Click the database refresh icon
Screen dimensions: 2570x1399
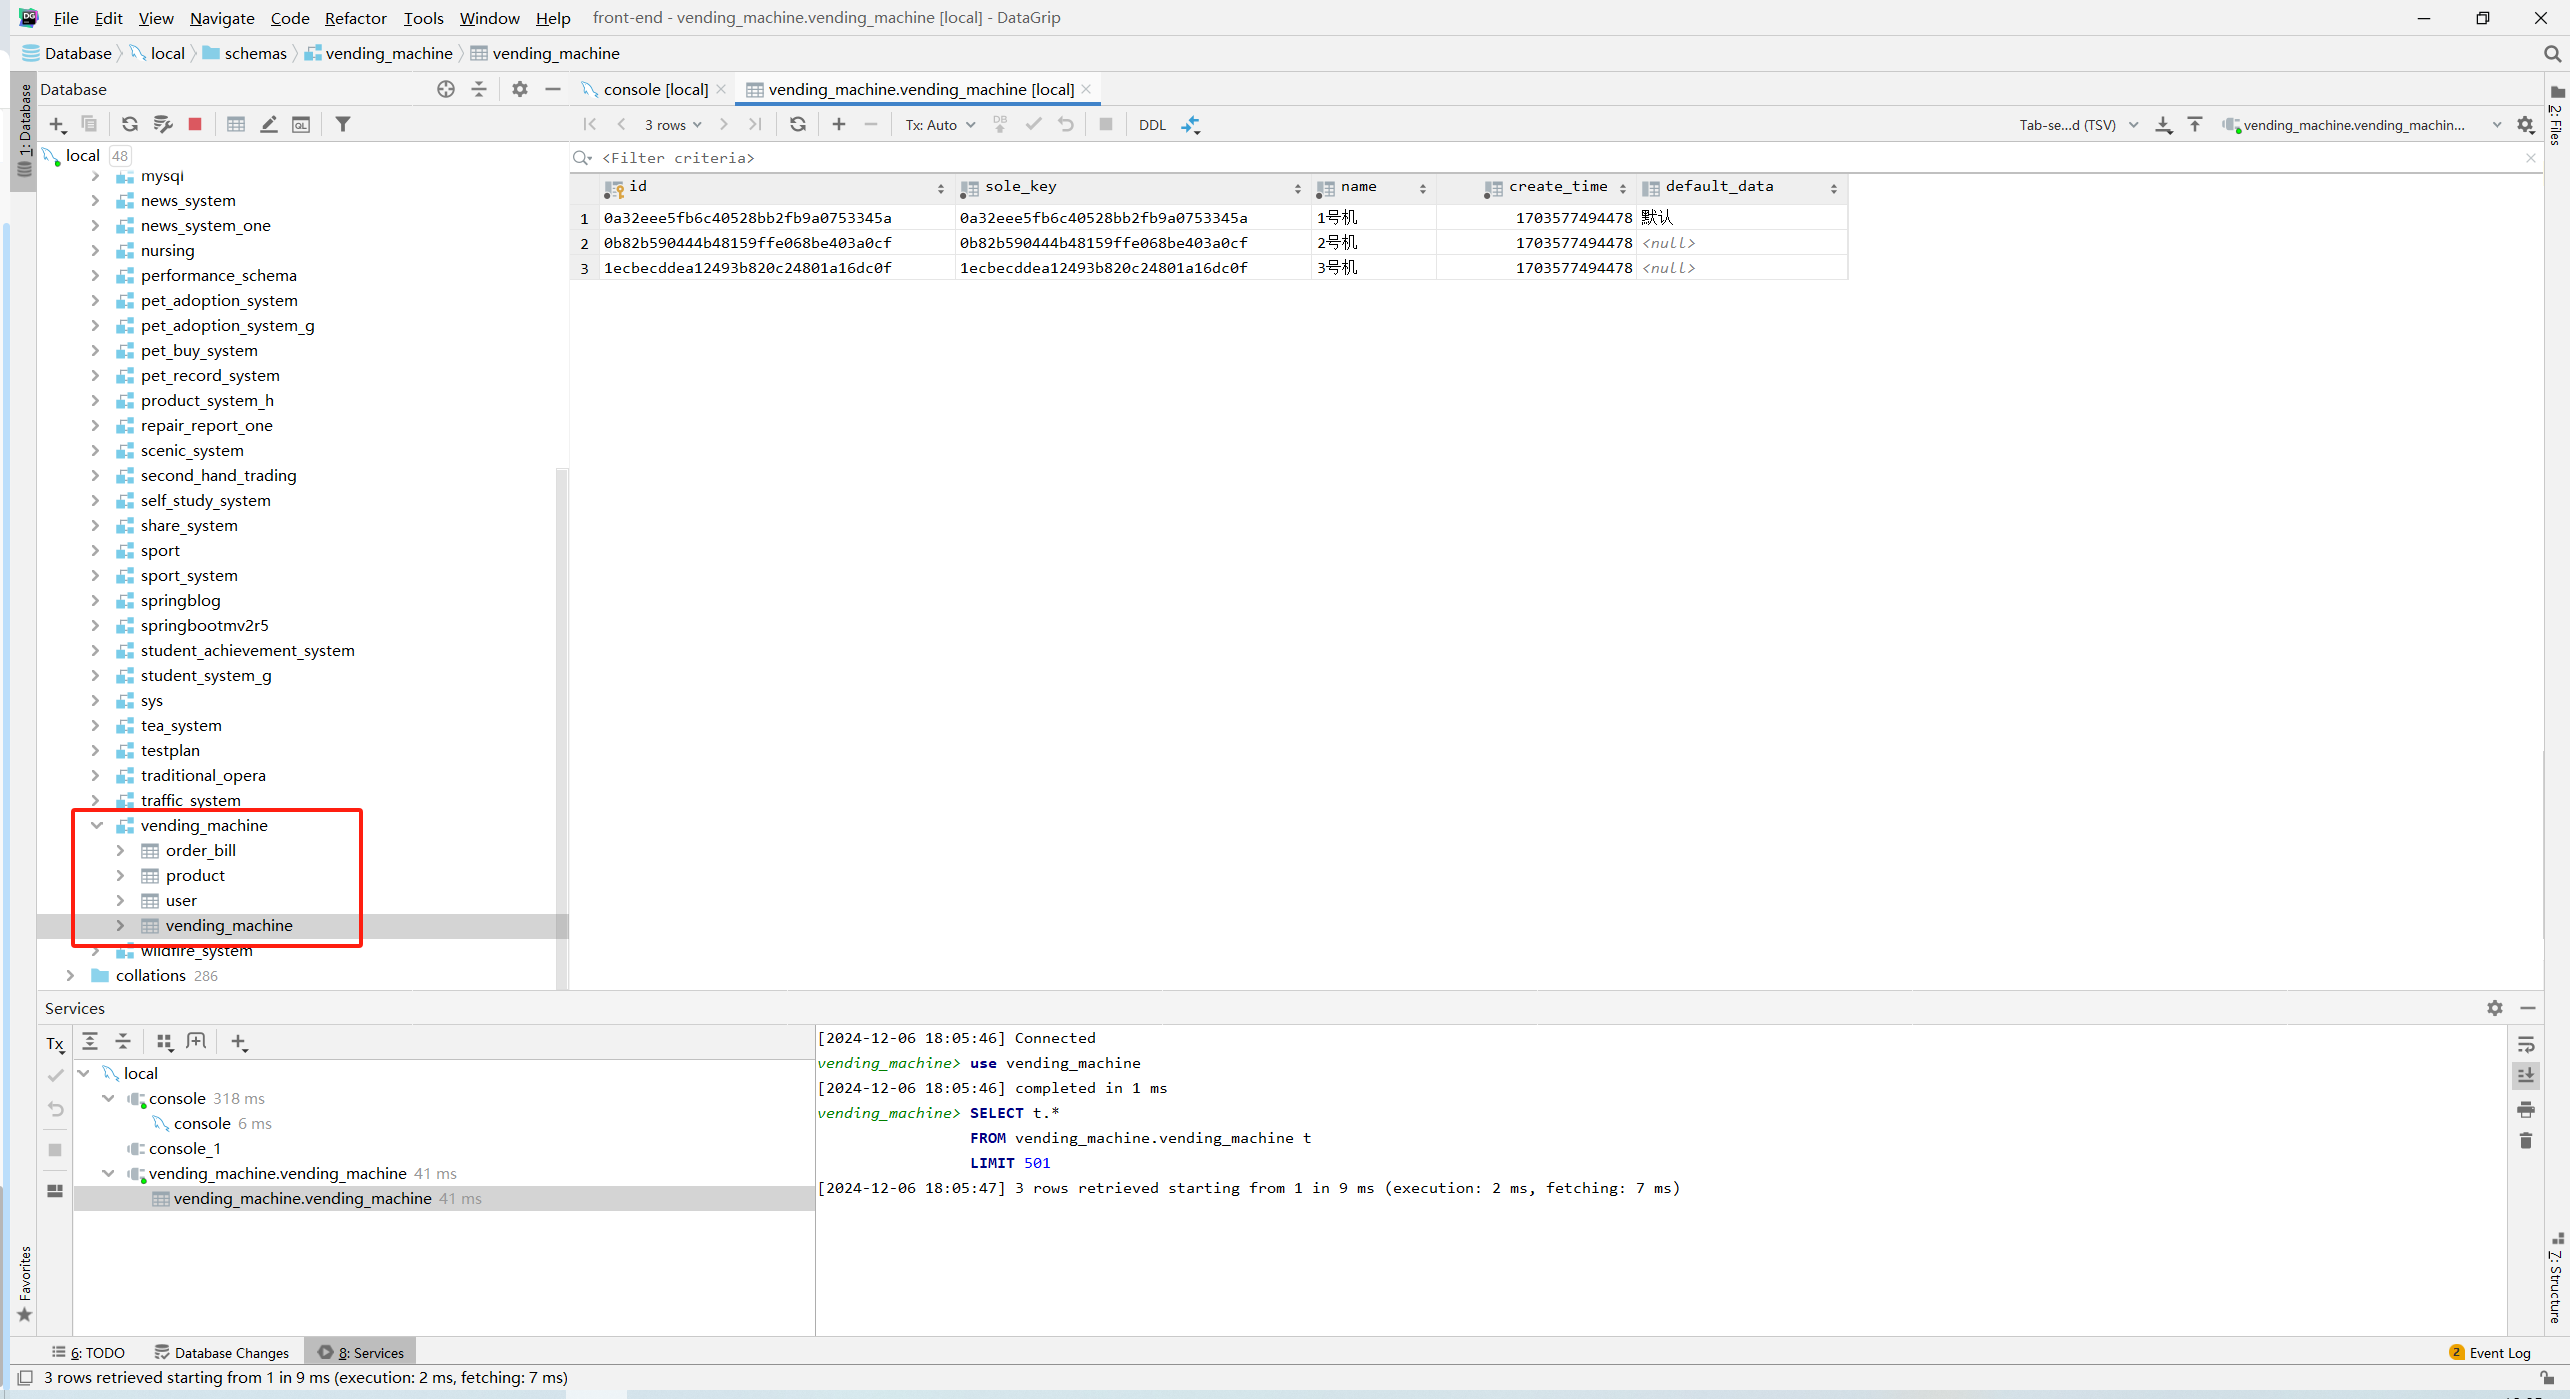(129, 124)
